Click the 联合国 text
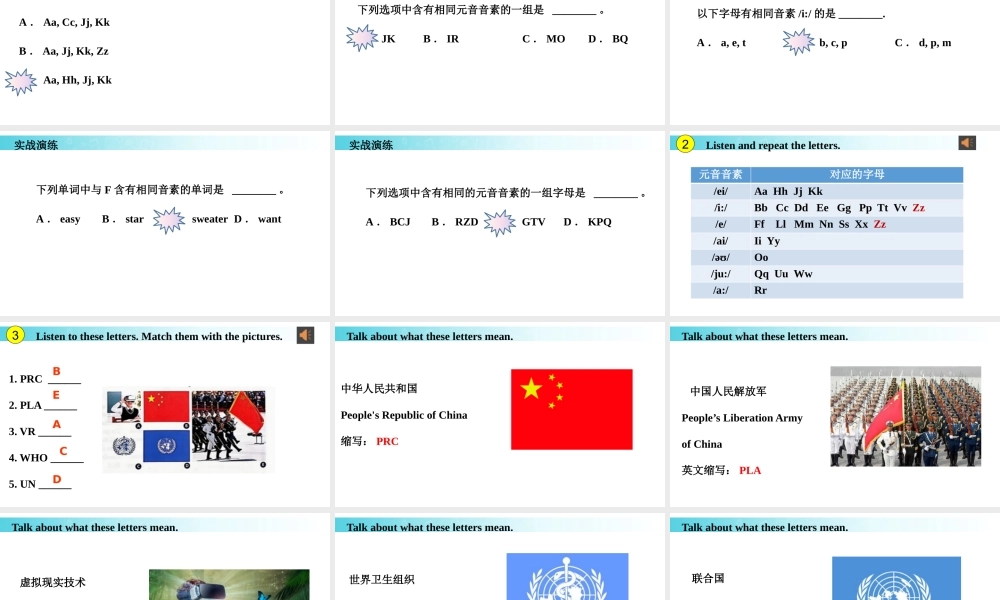1000x600 pixels. (x=708, y=578)
